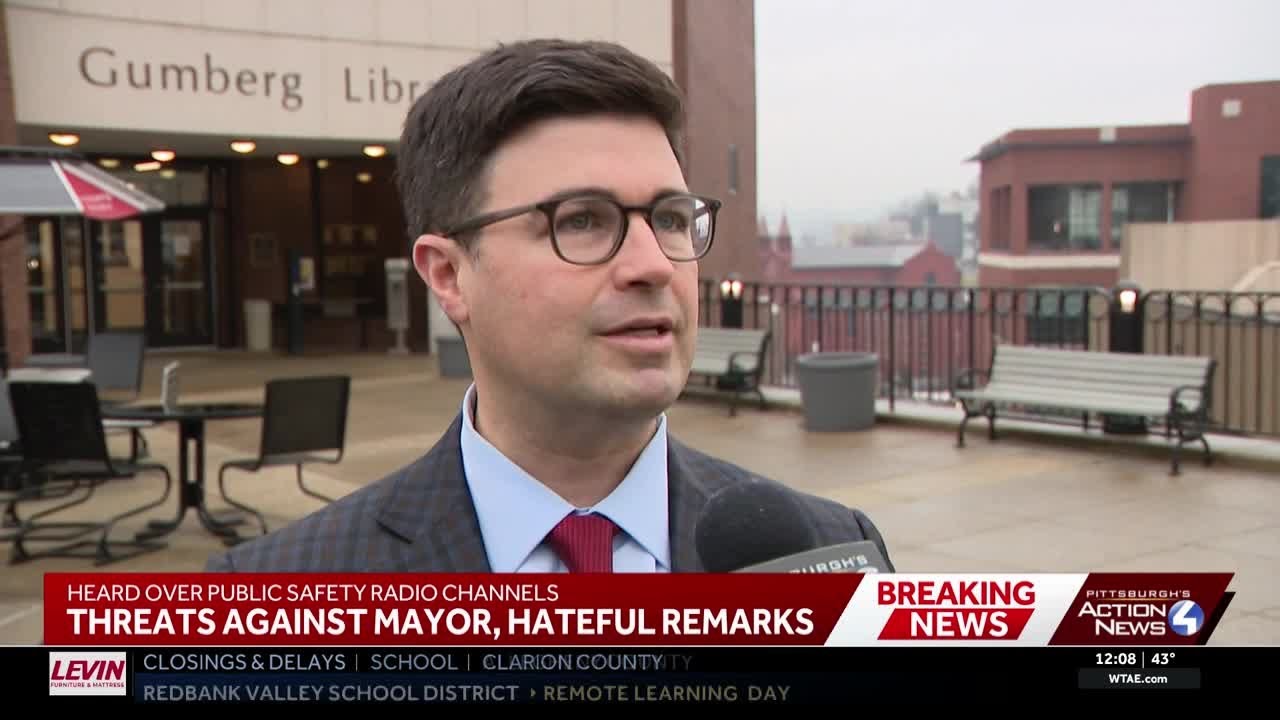Click the 'Gumberg' building sign lettering

[191, 78]
